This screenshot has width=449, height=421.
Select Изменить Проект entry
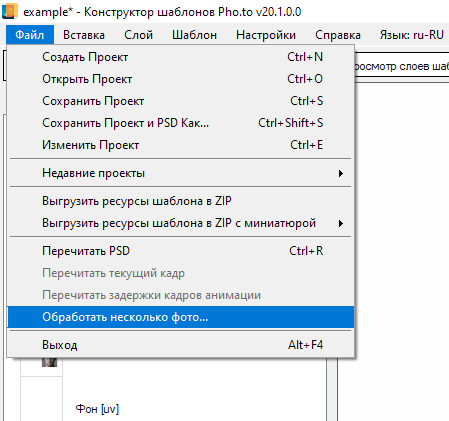coord(180,145)
